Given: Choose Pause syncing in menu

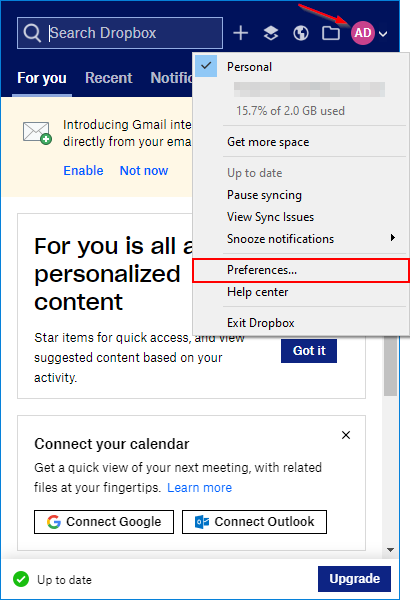Looking at the screenshot, I should click(301, 195).
